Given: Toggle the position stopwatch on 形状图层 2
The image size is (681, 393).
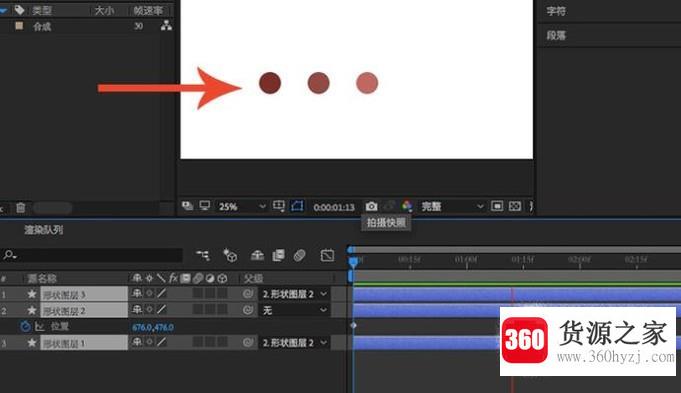Looking at the screenshot, I should pyautogui.click(x=25, y=327).
